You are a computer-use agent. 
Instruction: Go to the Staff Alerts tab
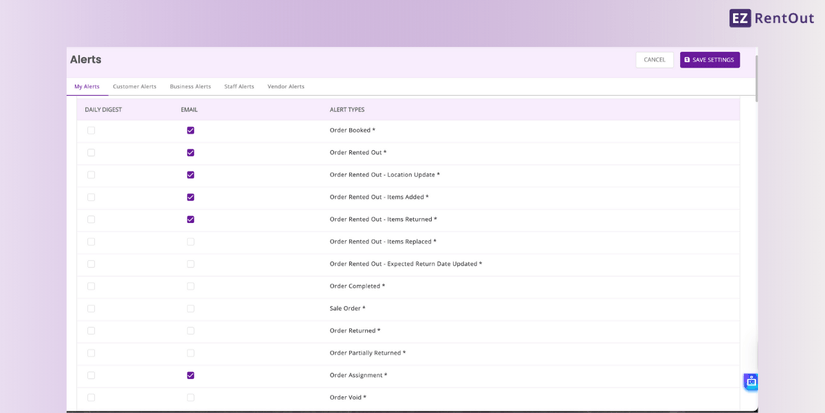click(239, 87)
